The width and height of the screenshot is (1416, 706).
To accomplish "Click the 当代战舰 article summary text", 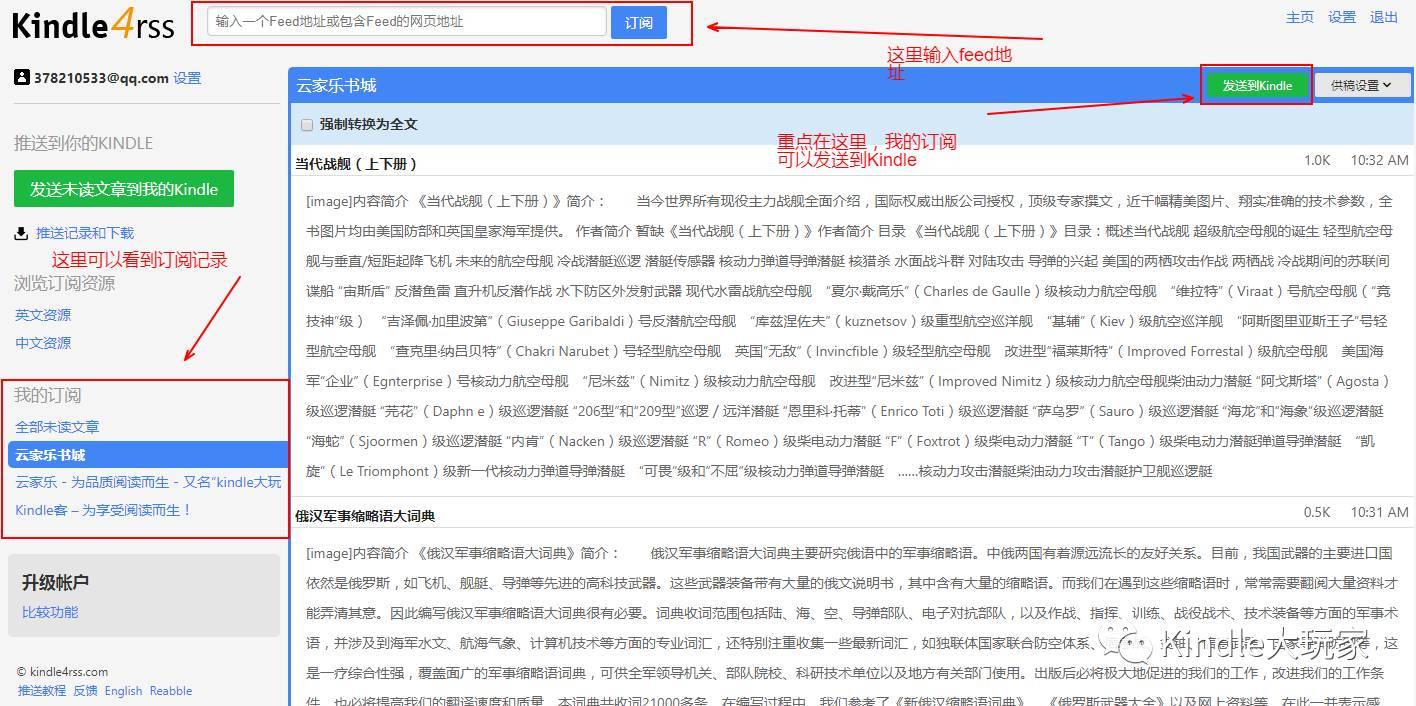I will pos(849,336).
